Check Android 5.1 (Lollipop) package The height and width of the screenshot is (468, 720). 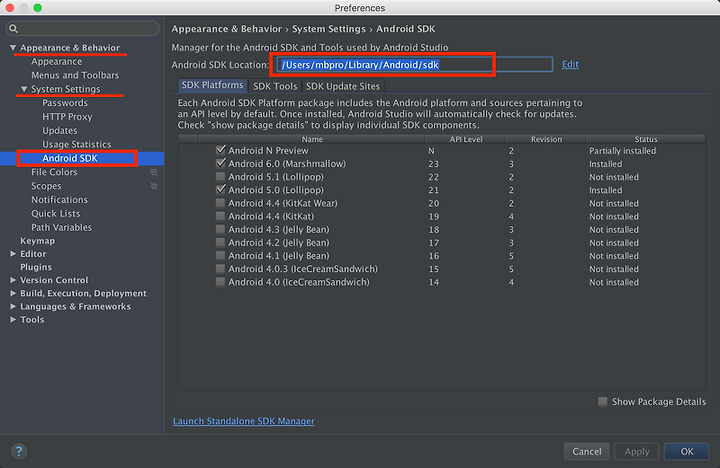click(220, 176)
